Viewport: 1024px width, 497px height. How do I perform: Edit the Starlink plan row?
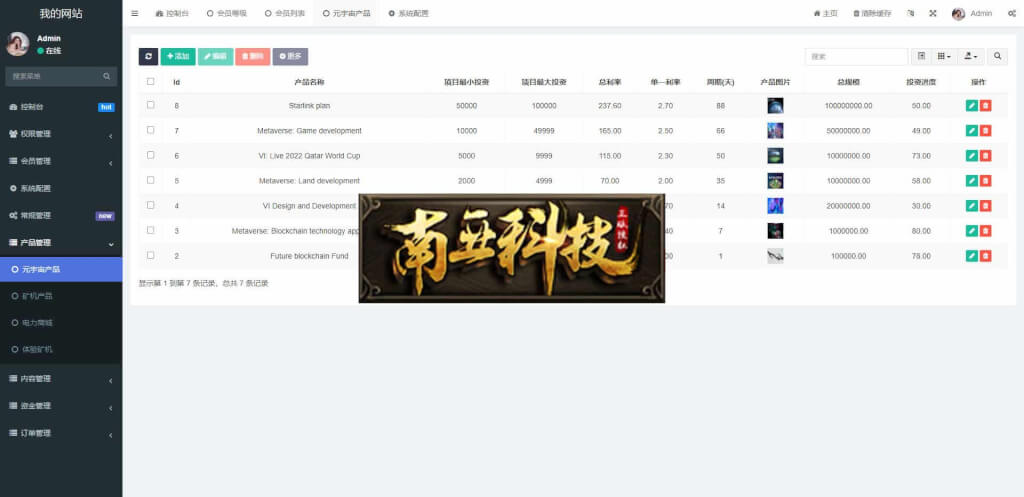(x=972, y=106)
